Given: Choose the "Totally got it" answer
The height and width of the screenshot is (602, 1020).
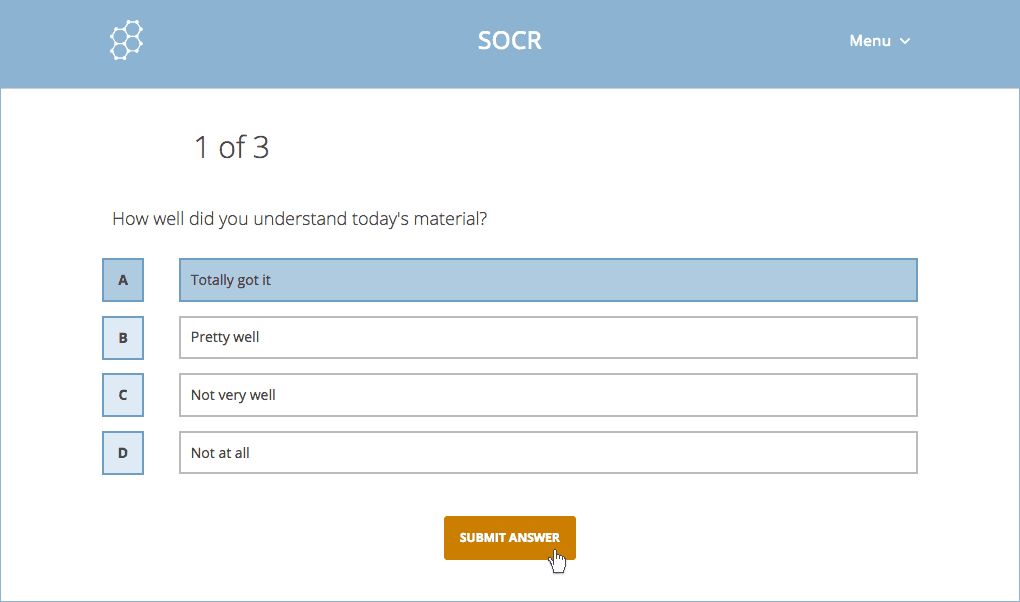Looking at the screenshot, I should pos(548,280).
